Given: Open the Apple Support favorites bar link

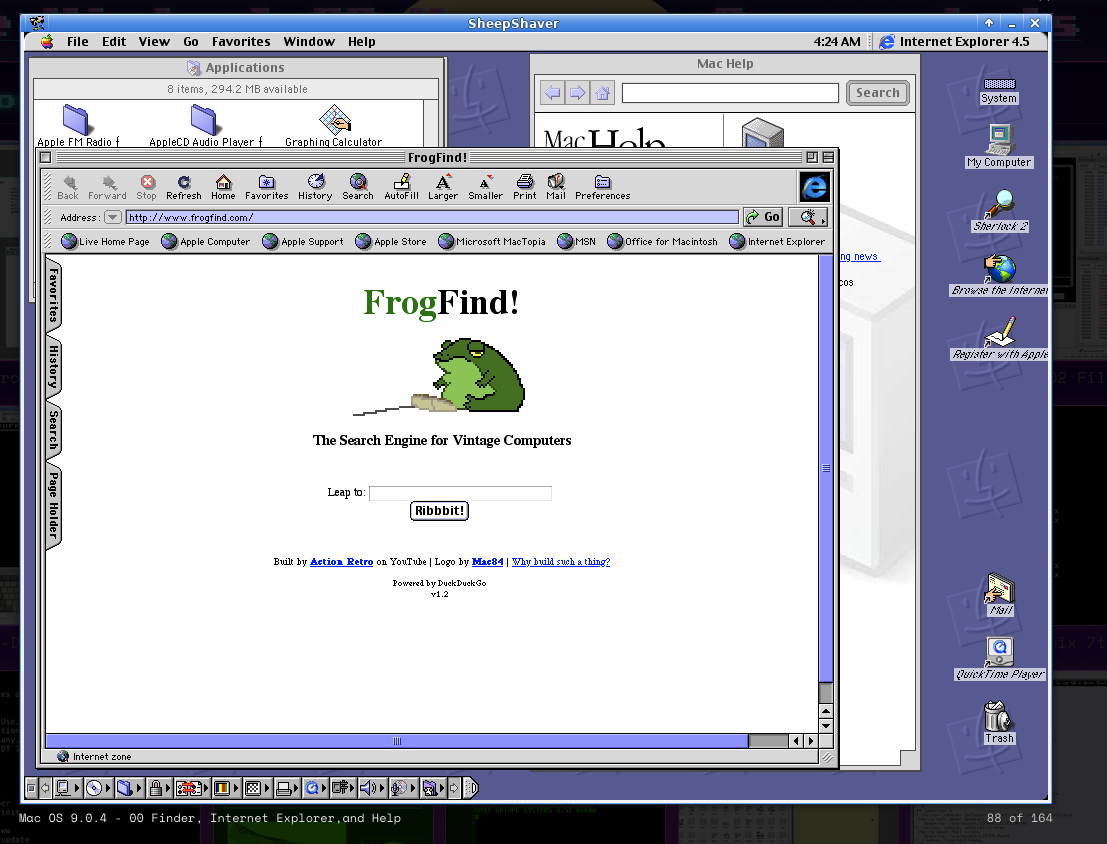Looking at the screenshot, I should (304, 242).
